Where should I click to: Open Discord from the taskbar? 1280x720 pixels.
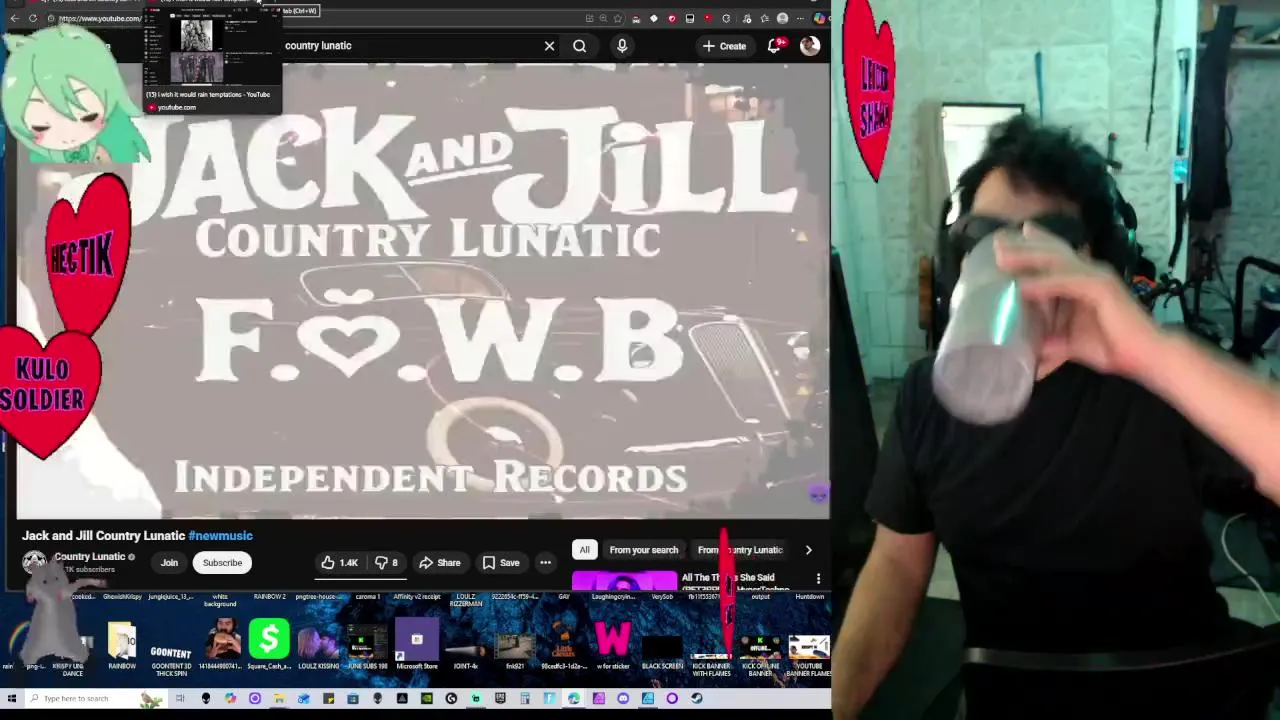622,698
